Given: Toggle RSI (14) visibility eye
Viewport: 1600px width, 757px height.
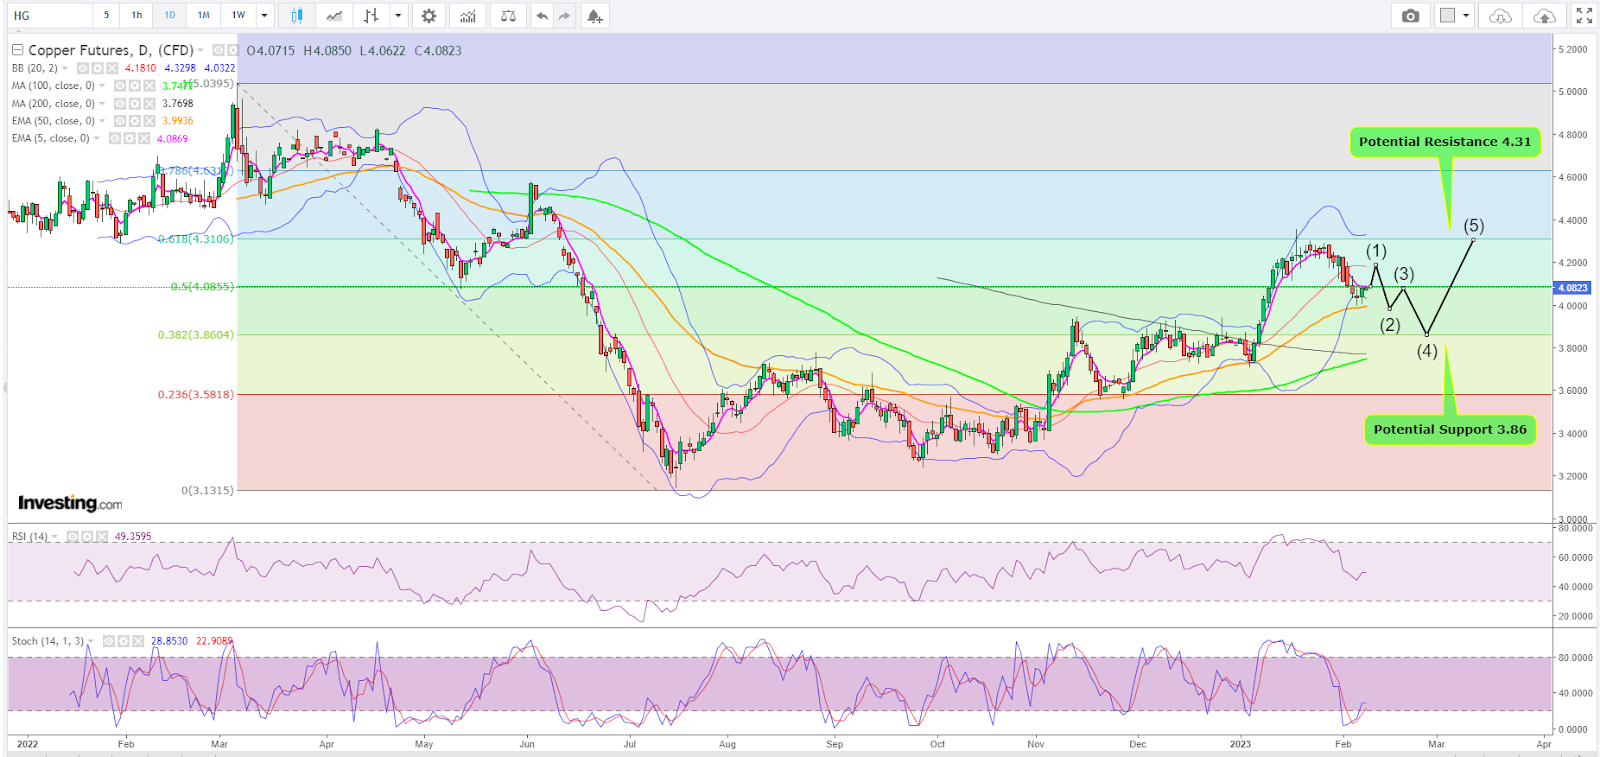Looking at the screenshot, I should pyautogui.click(x=73, y=537).
